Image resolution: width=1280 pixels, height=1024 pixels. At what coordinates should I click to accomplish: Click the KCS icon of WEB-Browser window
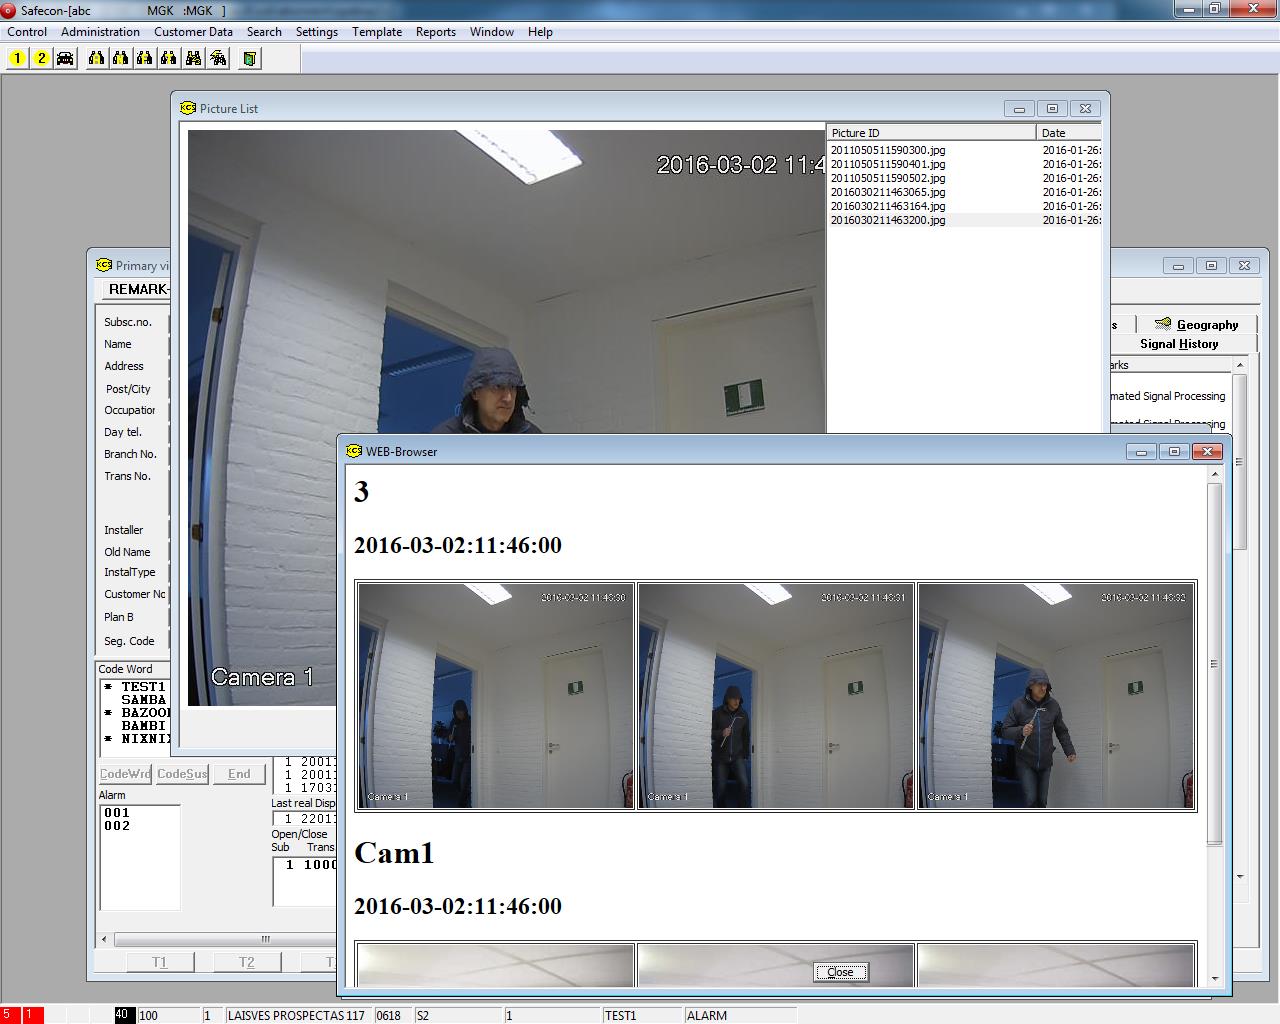click(x=354, y=451)
